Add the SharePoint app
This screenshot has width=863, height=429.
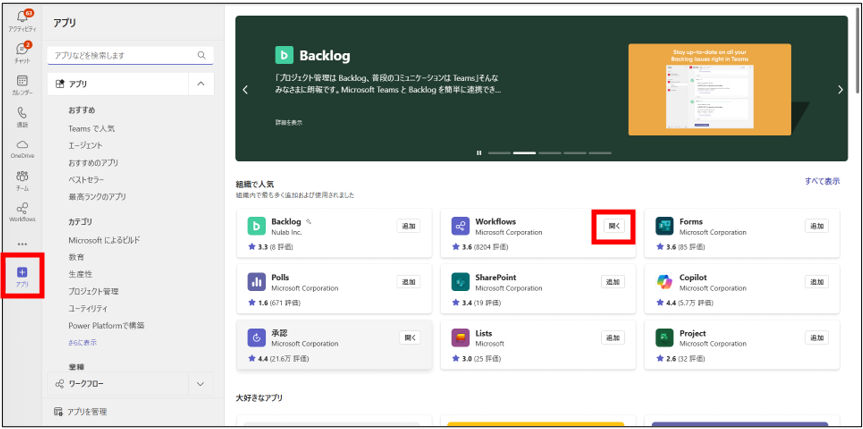[x=613, y=281]
